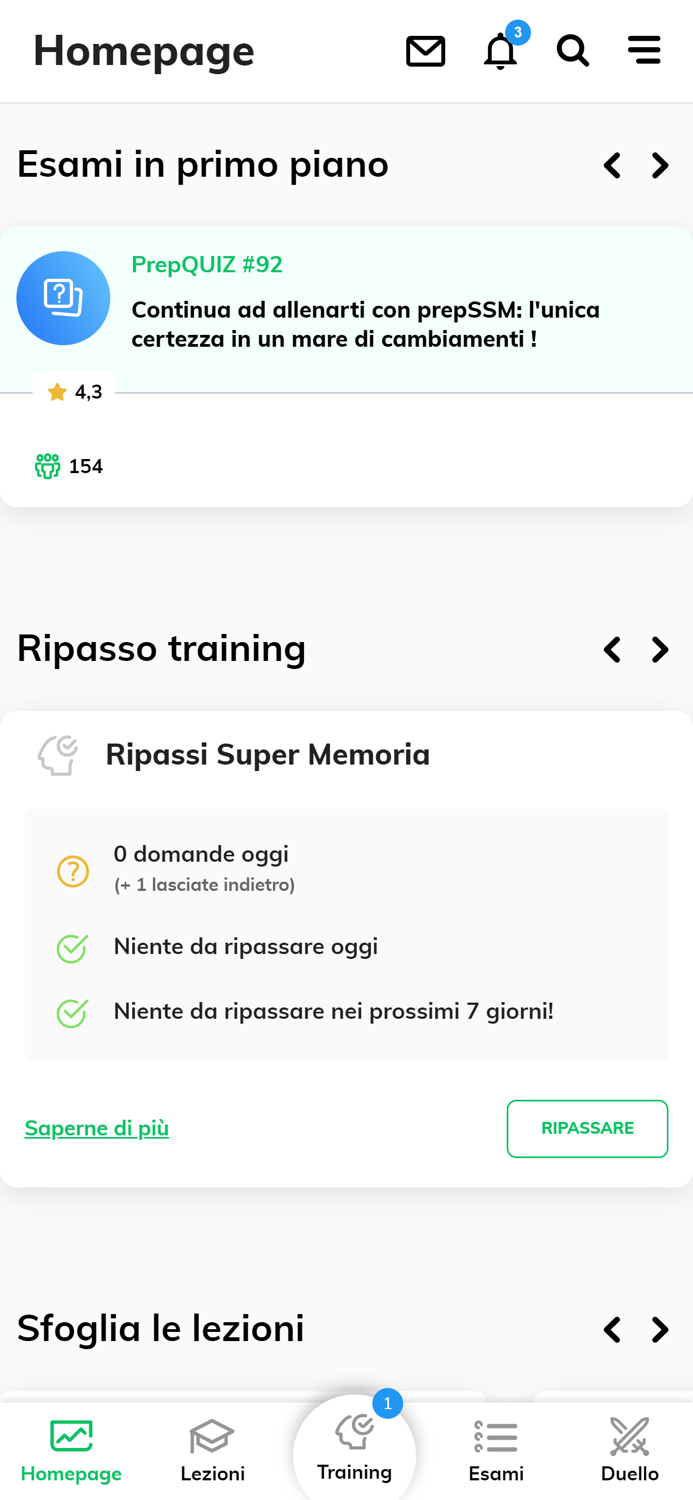This screenshot has width=693, height=1500.
Task: Open the messages envelope icon
Action: click(x=426, y=49)
